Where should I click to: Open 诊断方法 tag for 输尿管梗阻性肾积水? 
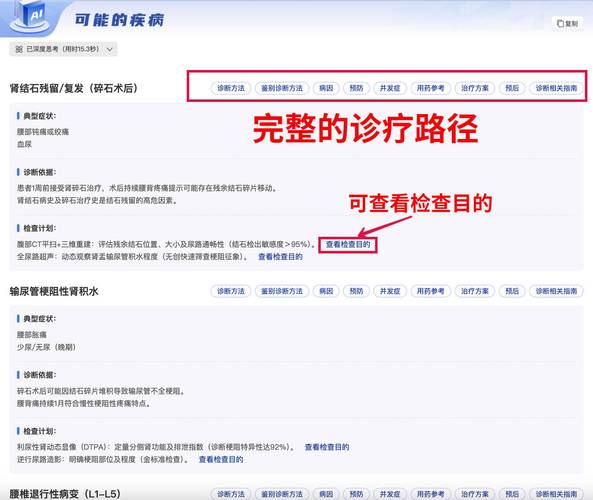tap(231, 291)
